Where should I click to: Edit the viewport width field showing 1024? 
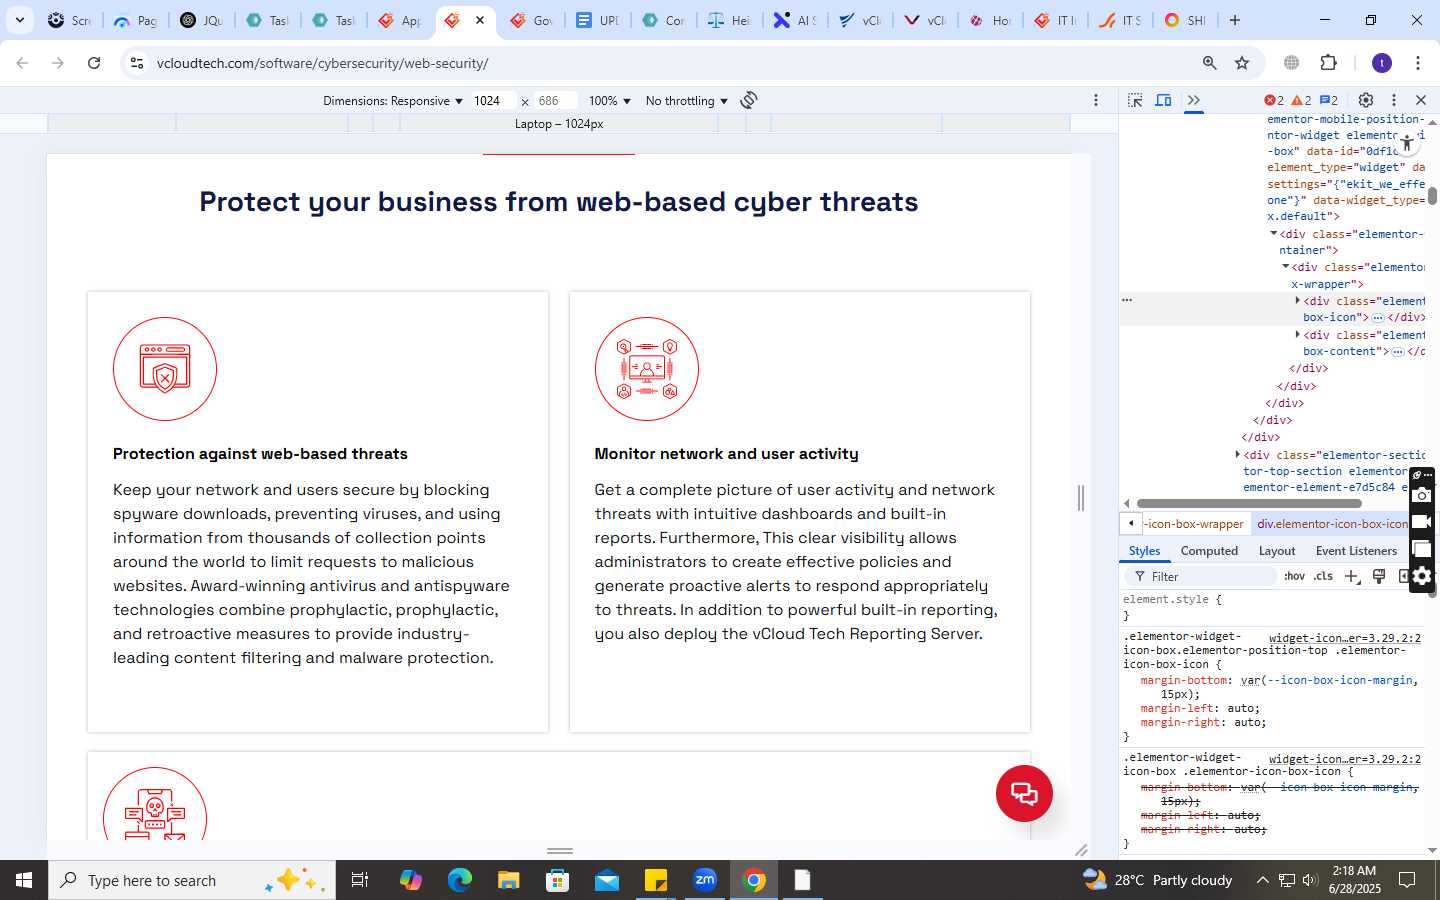tap(494, 101)
